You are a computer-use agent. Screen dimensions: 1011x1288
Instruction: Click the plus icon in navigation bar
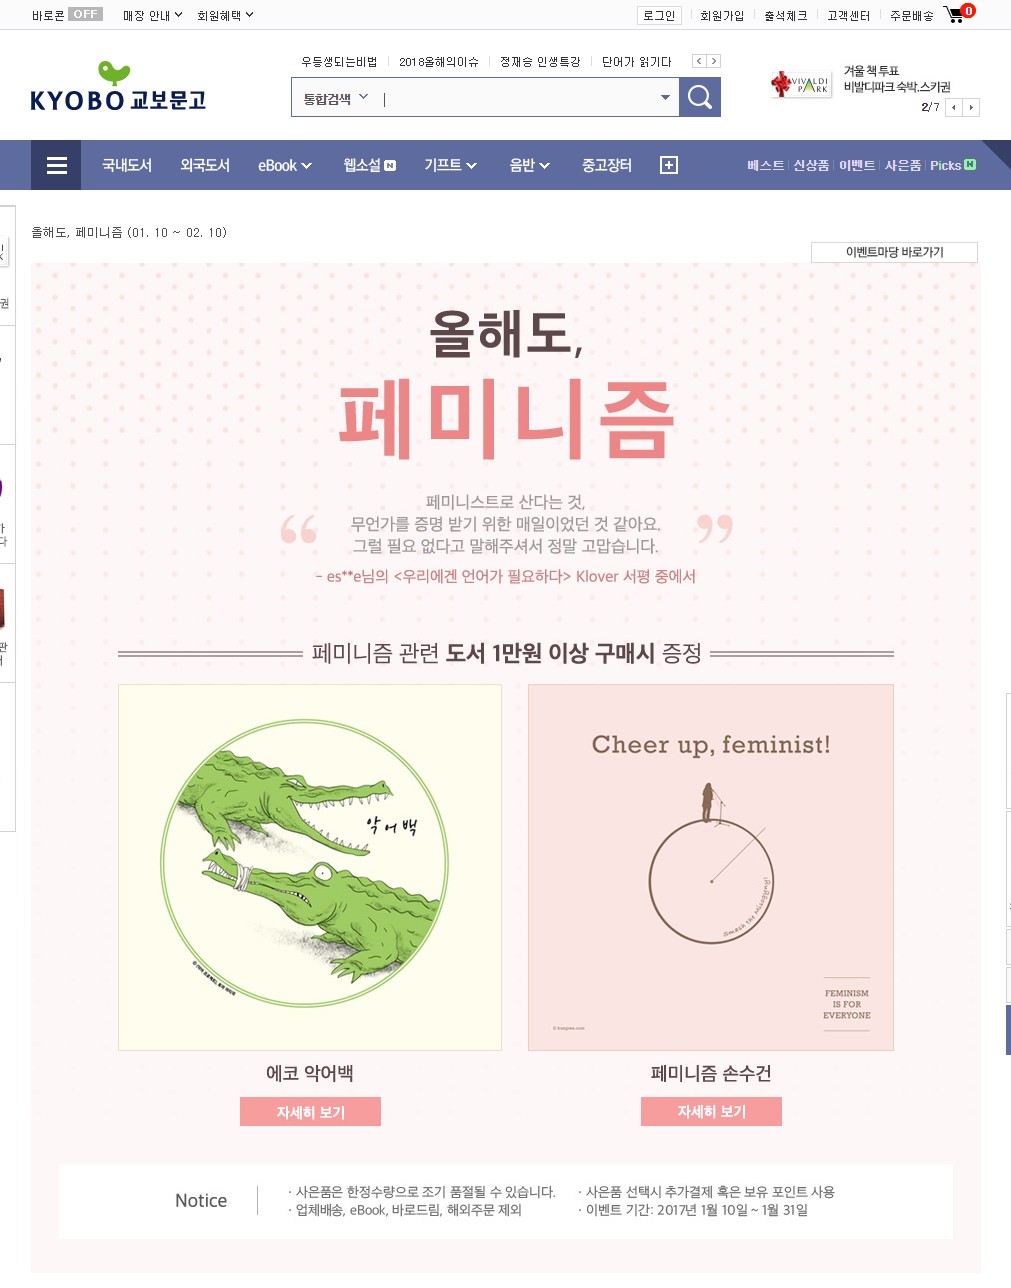click(x=669, y=165)
